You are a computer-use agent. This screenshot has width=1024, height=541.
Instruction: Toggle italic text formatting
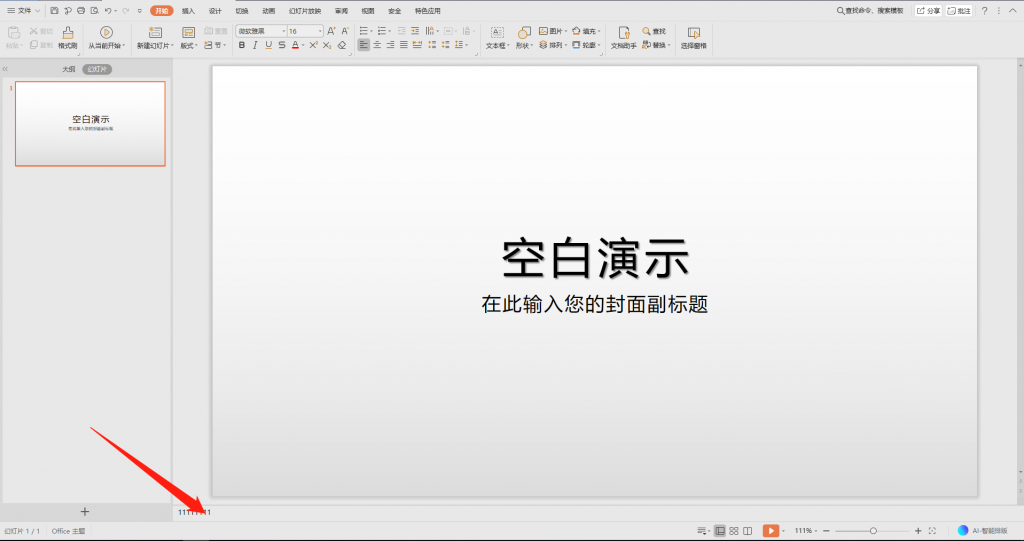[255, 45]
